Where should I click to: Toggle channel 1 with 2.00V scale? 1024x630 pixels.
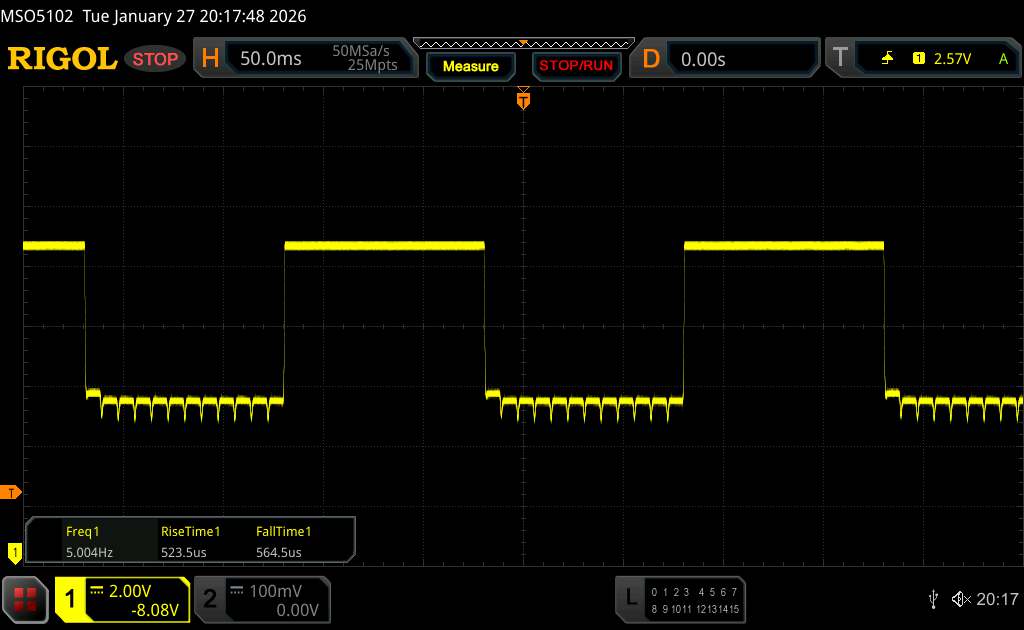click(122, 598)
